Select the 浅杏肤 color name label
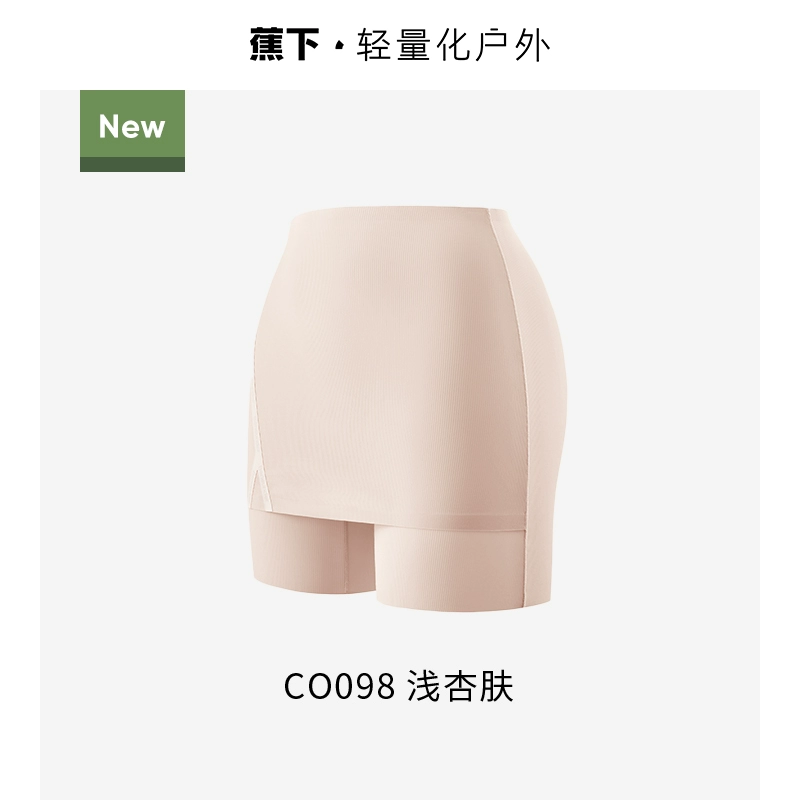Screen dimensions: 800x800 460,686
